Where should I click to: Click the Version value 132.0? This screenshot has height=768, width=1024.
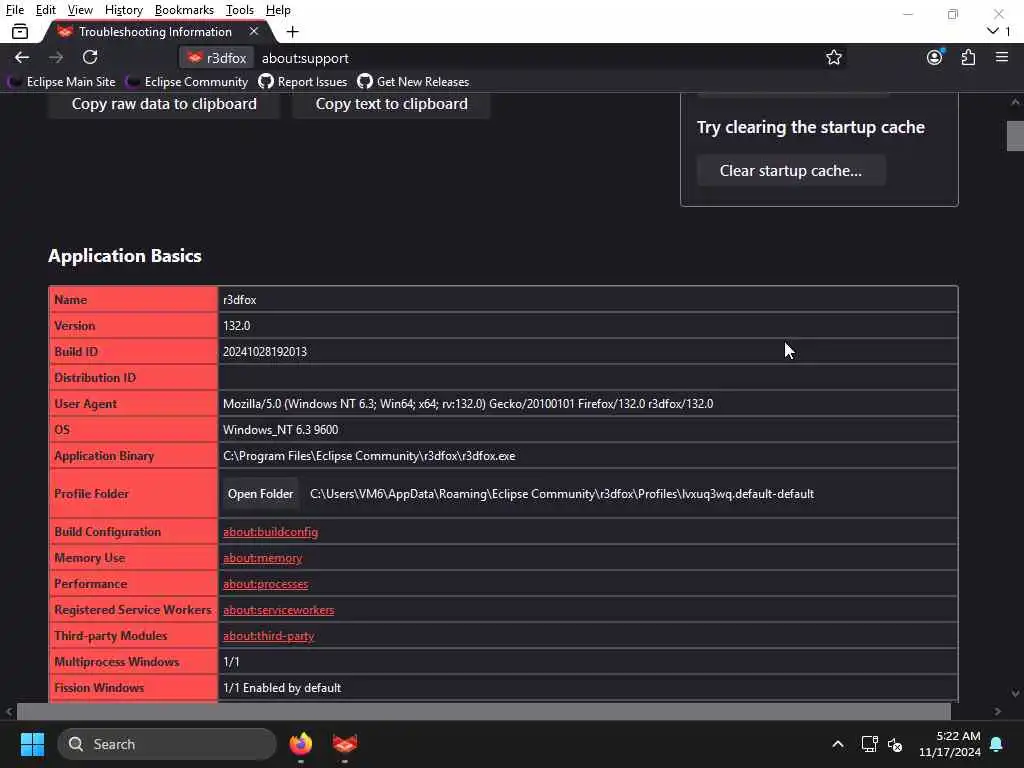236,325
